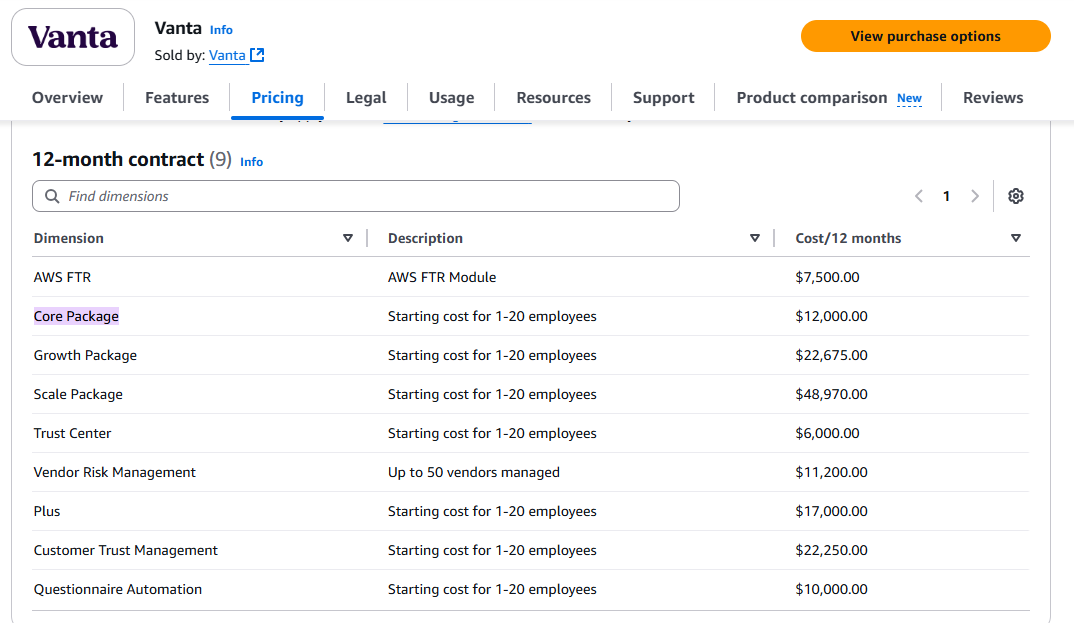Switch to the Reviews tab
The image size is (1074, 623).
point(993,98)
